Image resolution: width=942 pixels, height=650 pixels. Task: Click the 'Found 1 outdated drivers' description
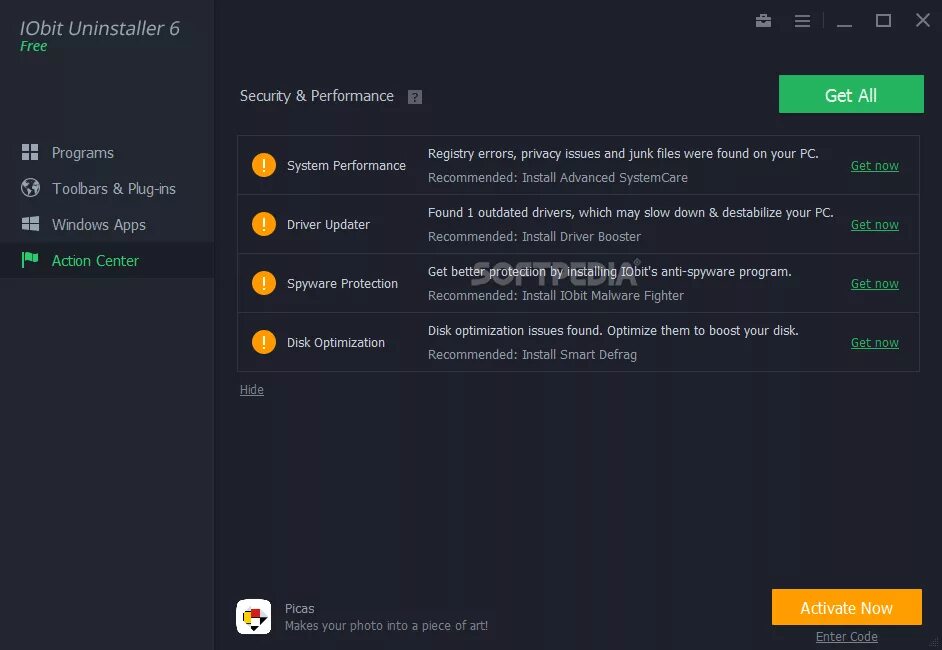(630, 213)
